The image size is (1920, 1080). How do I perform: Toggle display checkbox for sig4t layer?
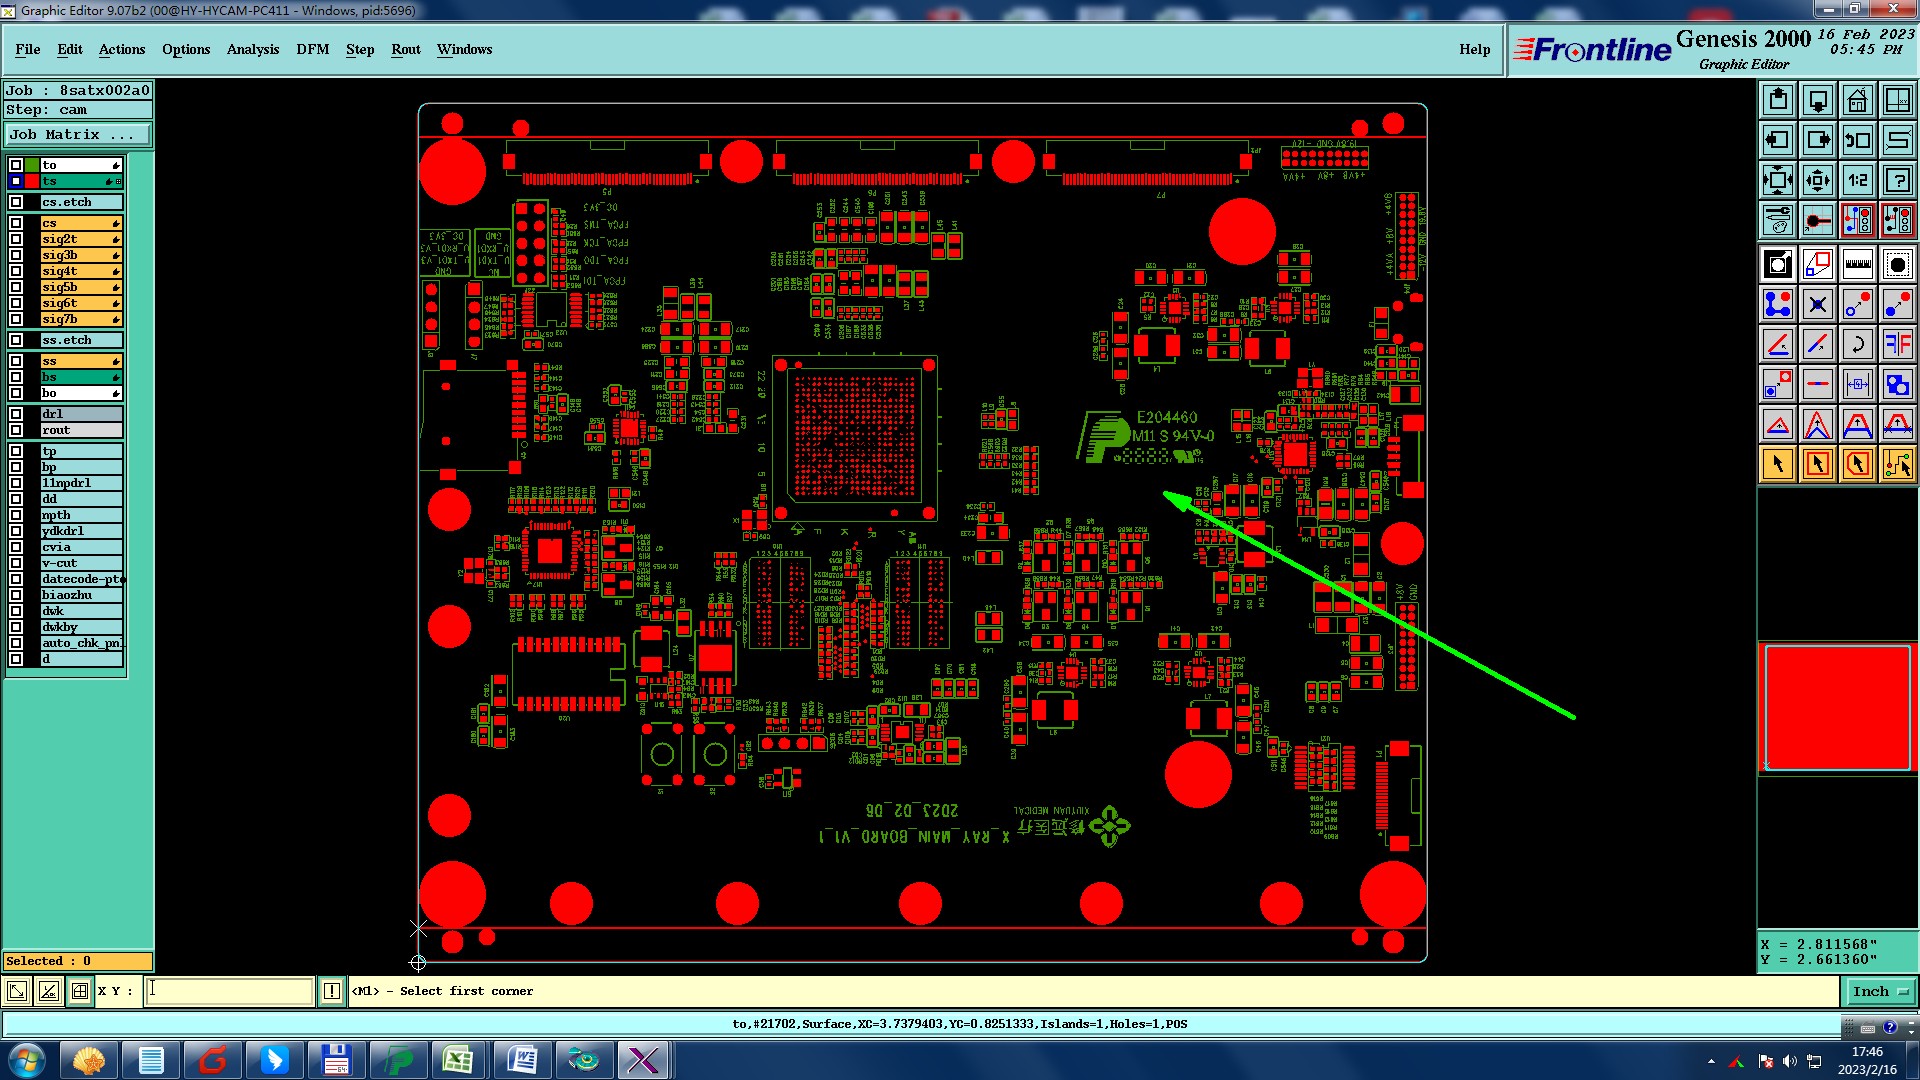pyautogui.click(x=16, y=271)
